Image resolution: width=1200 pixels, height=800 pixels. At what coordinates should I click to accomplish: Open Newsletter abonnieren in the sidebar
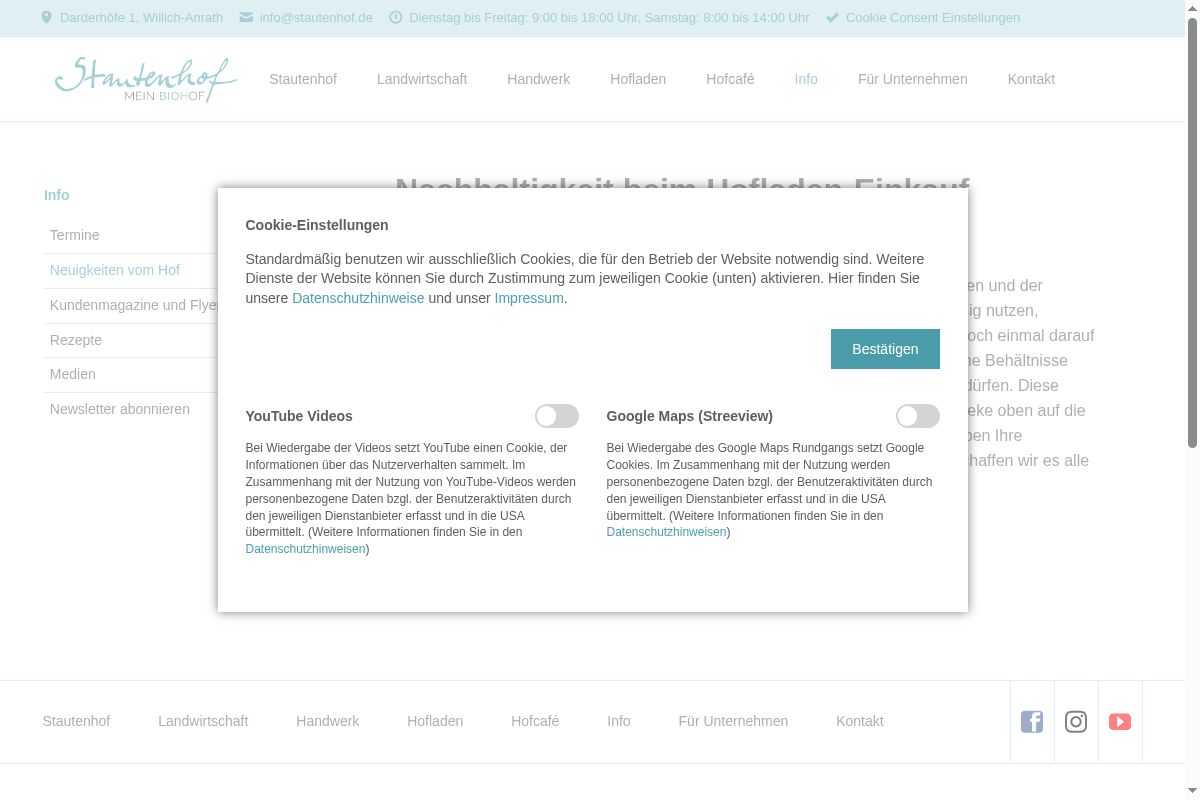click(x=120, y=409)
